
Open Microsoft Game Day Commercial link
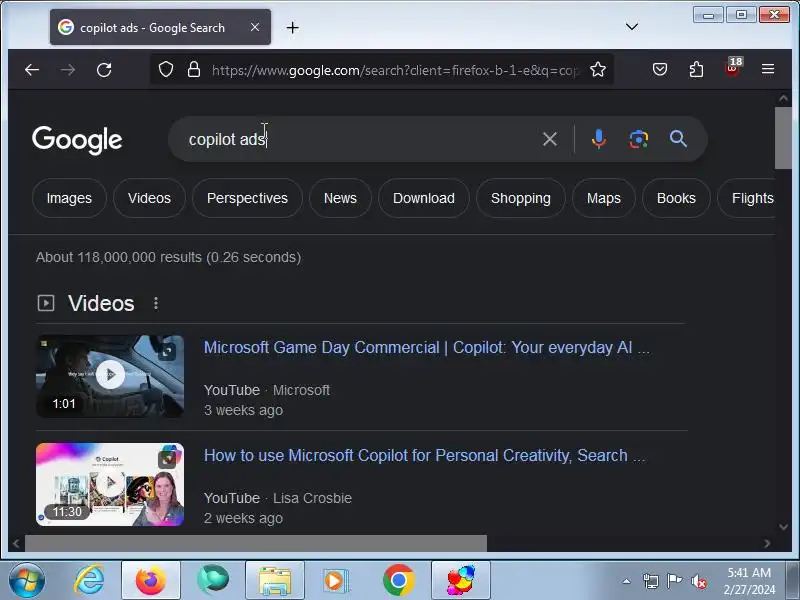427,347
